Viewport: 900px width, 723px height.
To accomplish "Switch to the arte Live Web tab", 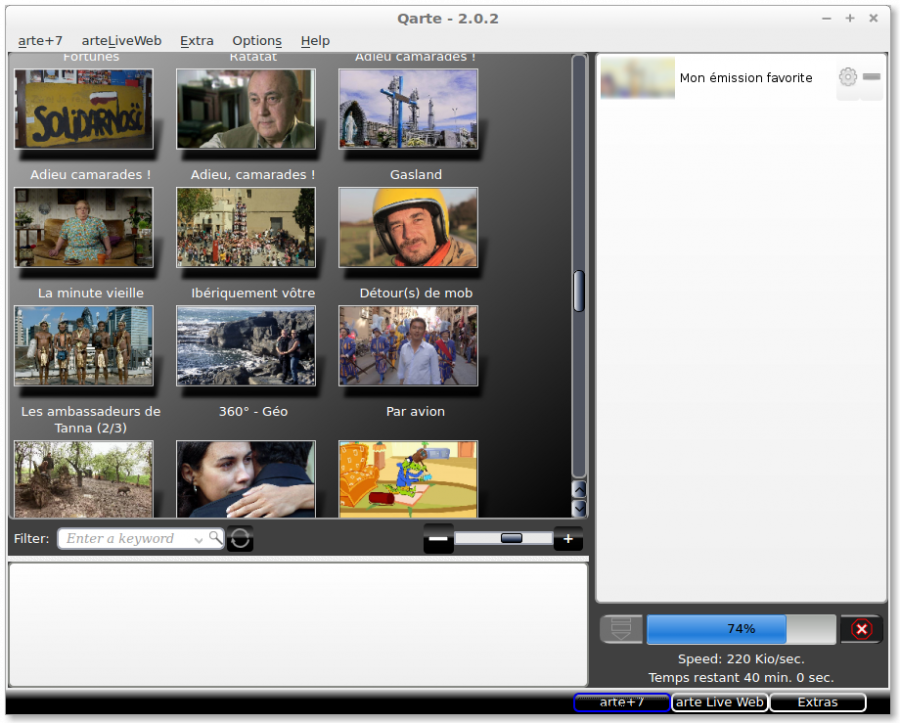I will point(720,702).
